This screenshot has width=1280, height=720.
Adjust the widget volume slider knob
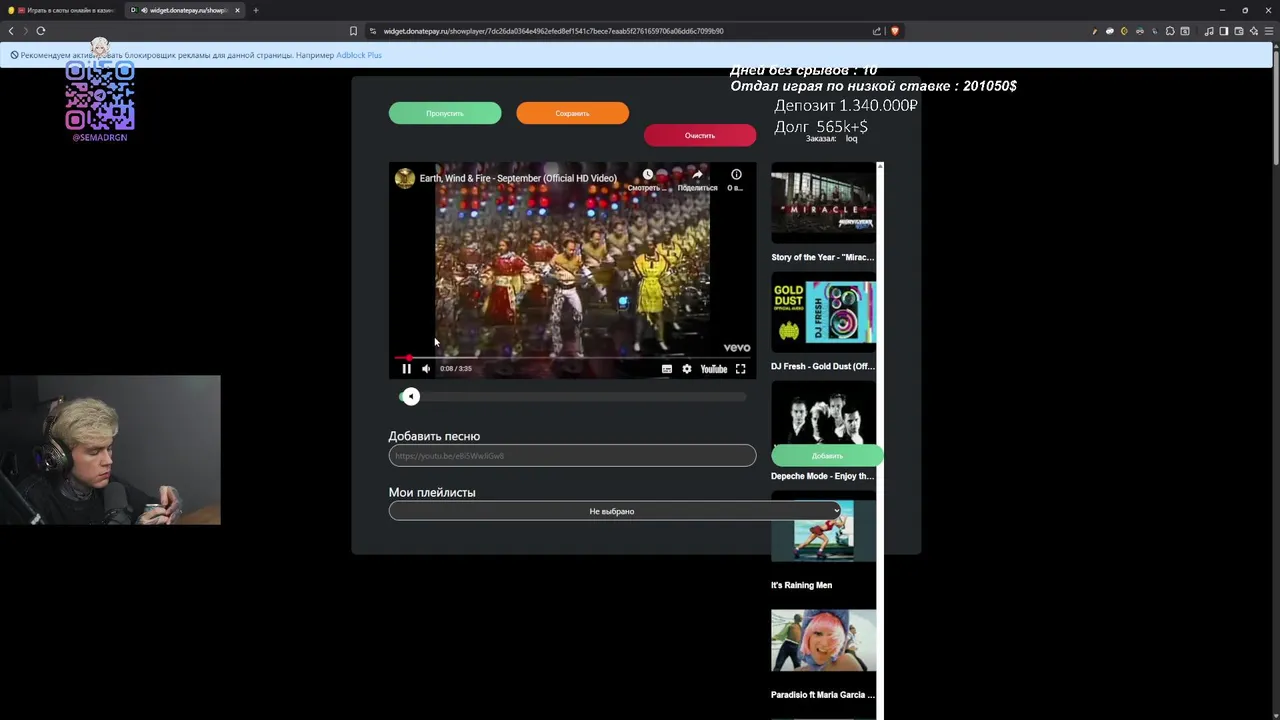click(x=410, y=396)
